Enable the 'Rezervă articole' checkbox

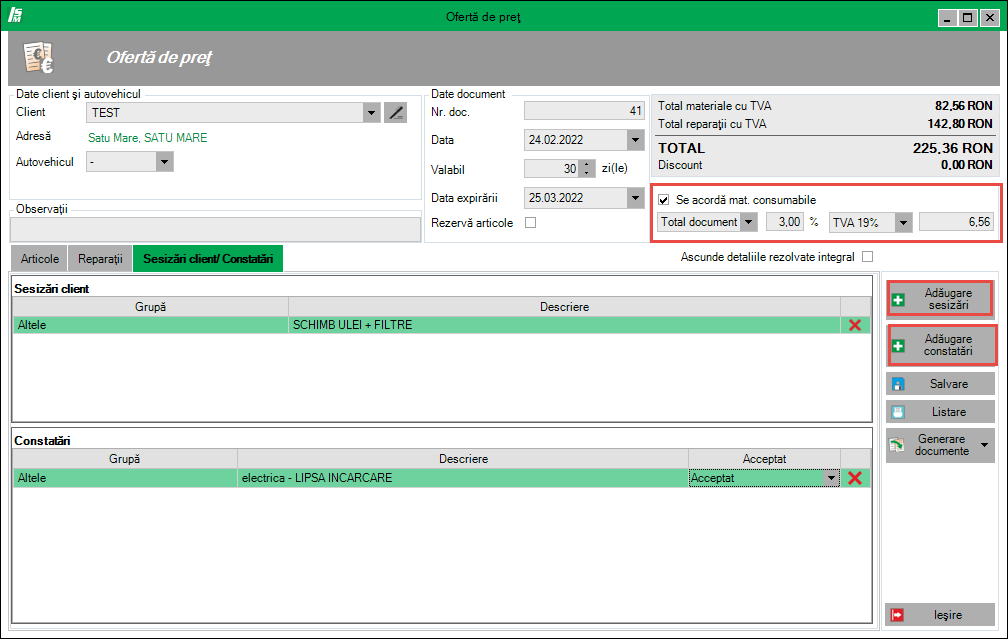click(530, 222)
